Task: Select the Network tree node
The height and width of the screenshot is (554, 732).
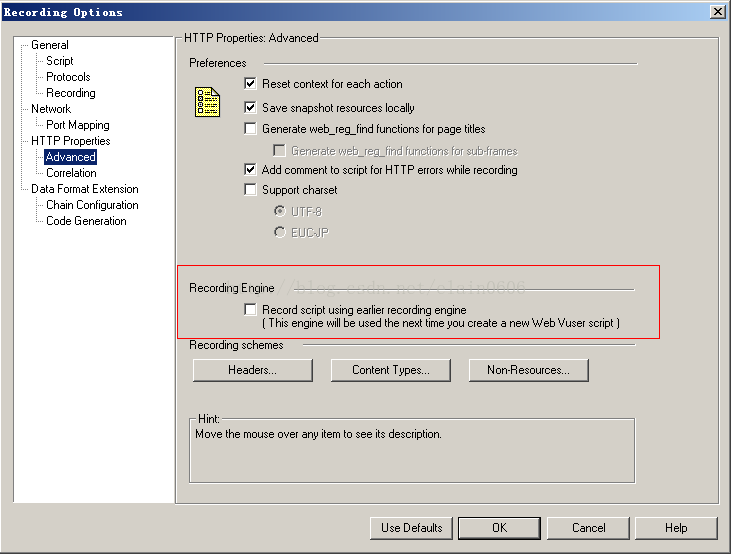Action: pos(51,109)
